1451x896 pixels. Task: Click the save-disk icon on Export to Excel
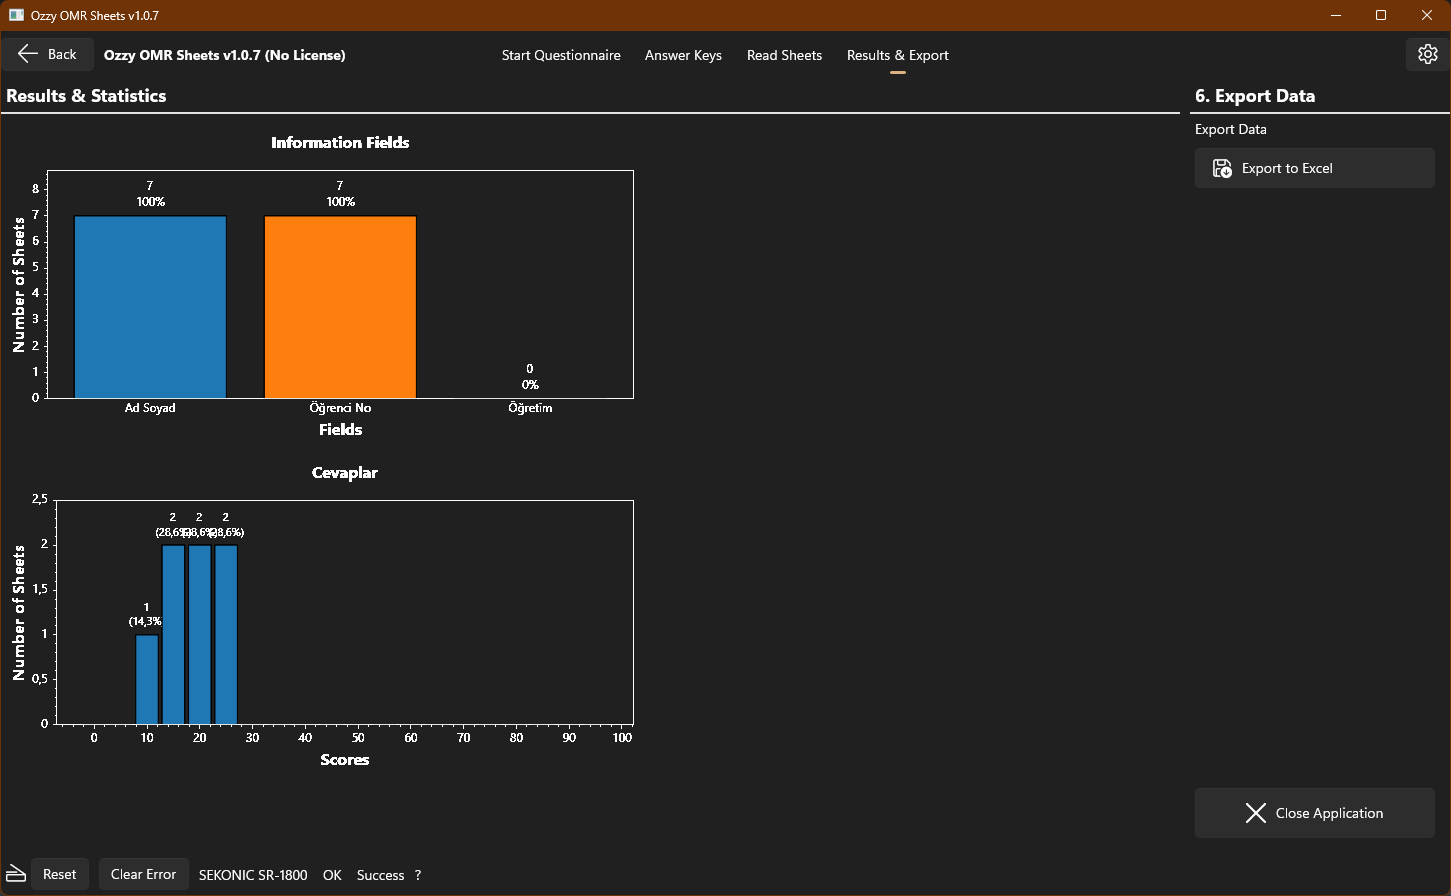point(1222,168)
